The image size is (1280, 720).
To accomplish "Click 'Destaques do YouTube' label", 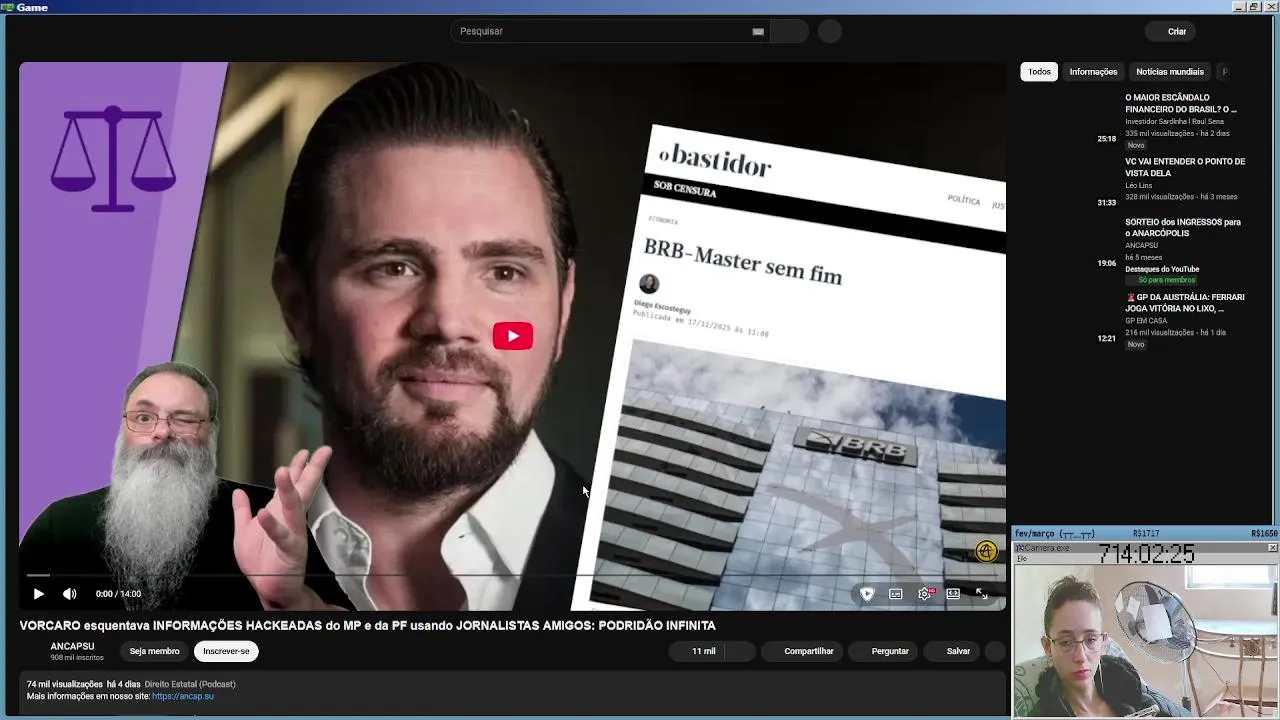I will (x=1162, y=269).
